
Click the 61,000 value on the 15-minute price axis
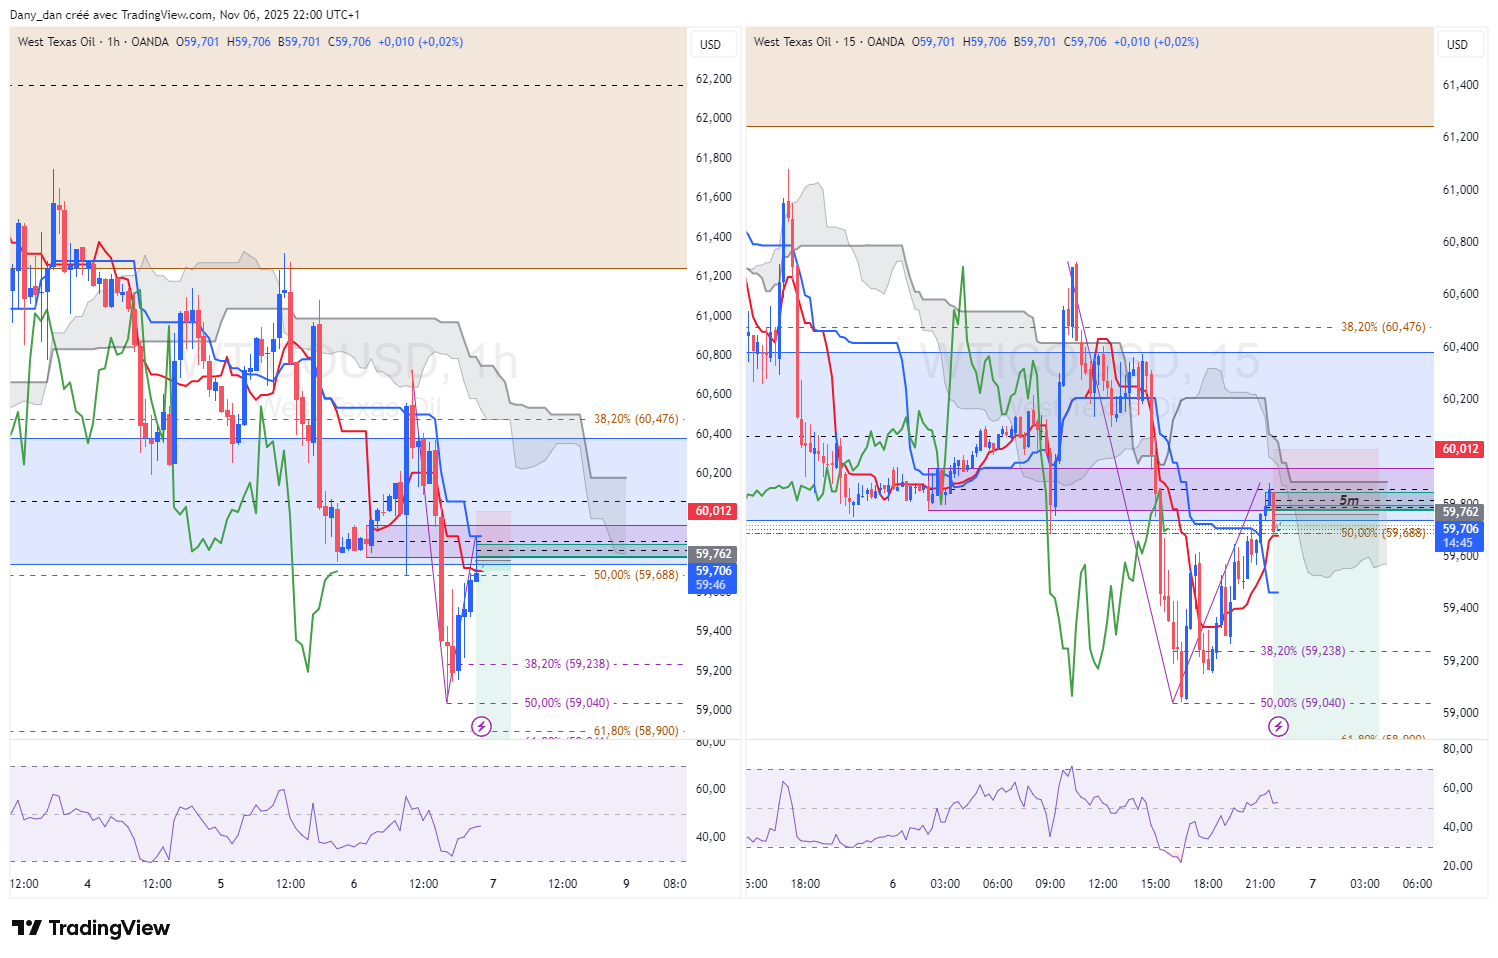pyautogui.click(x=1461, y=190)
